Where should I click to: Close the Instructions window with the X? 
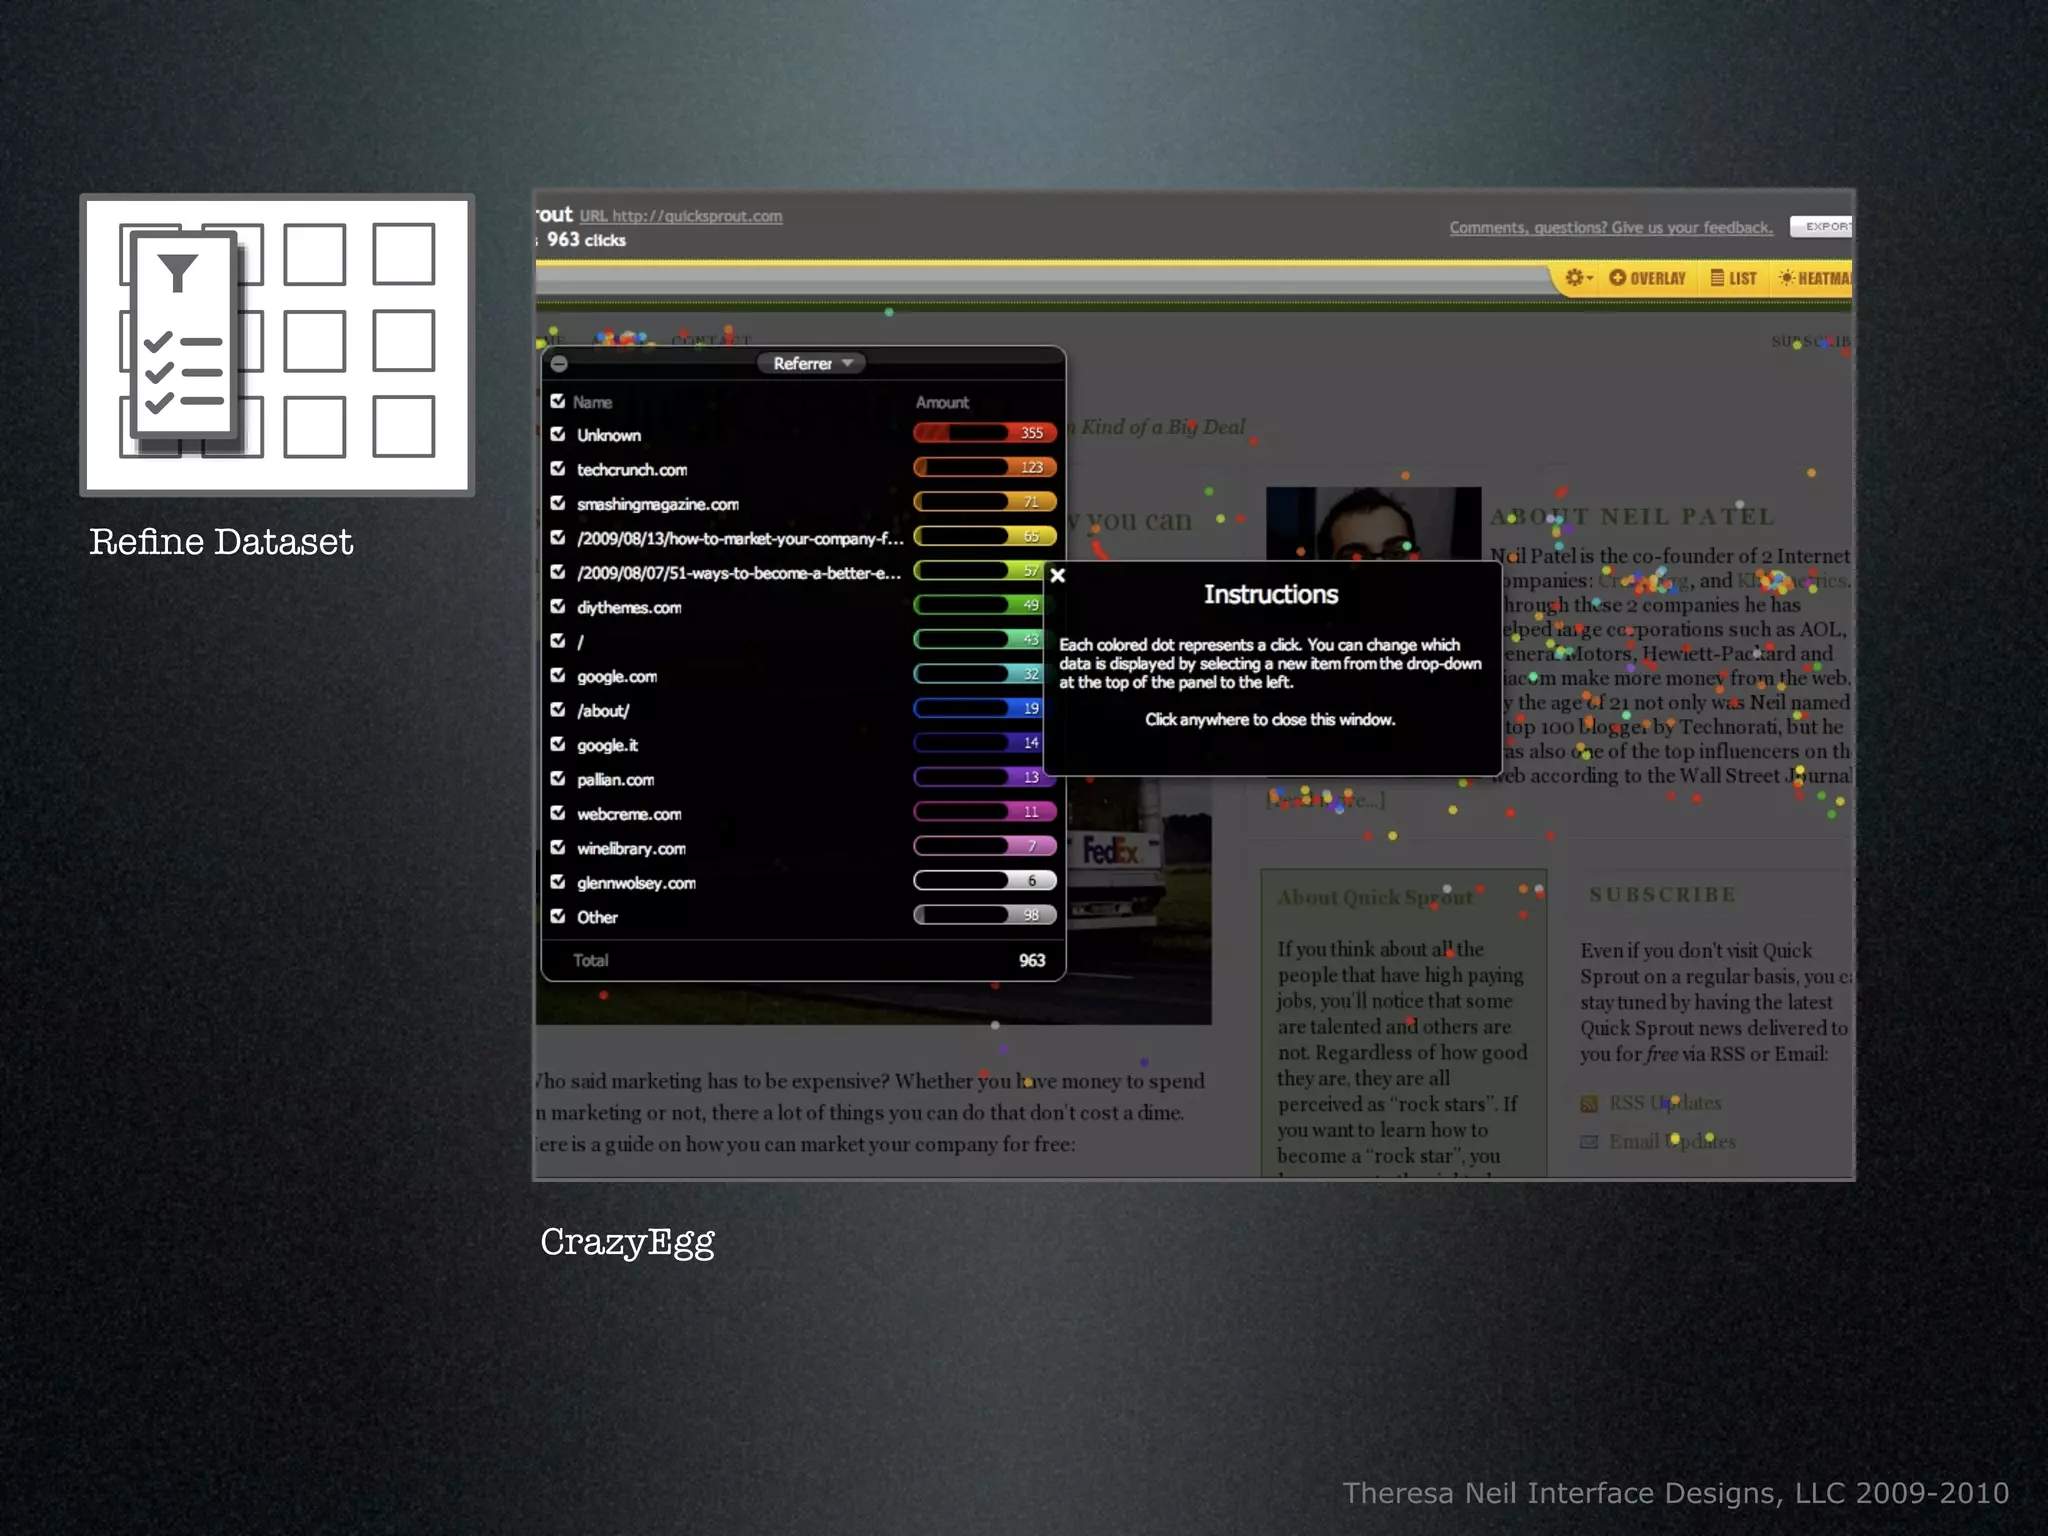[x=1058, y=575]
